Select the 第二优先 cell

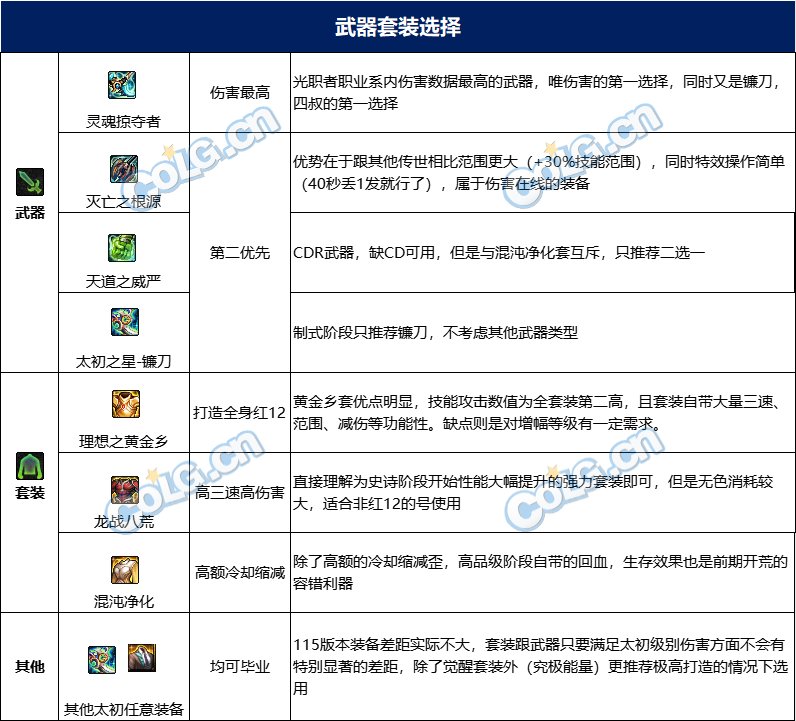click(239, 253)
